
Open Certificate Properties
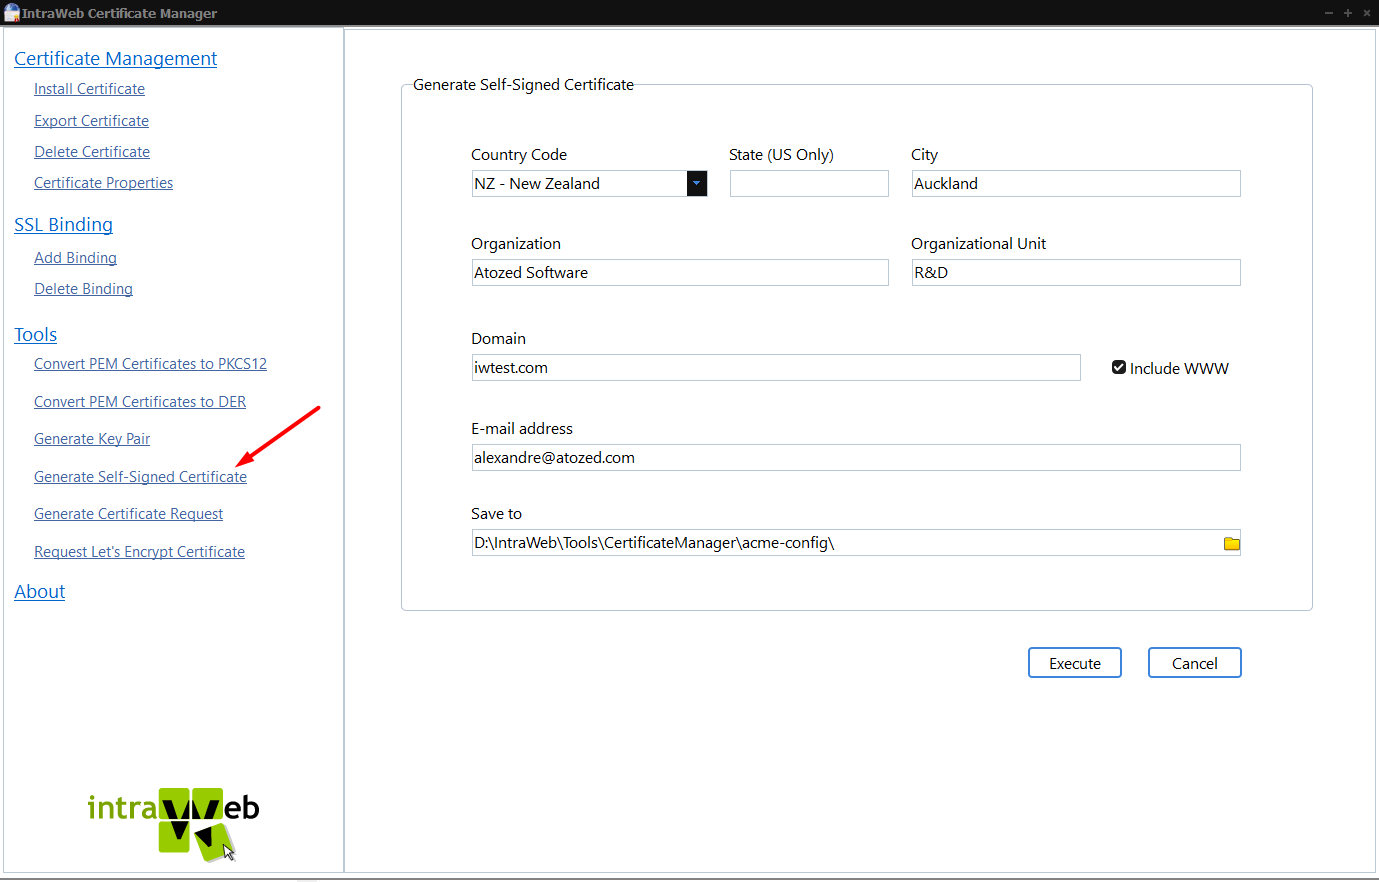[x=103, y=183]
